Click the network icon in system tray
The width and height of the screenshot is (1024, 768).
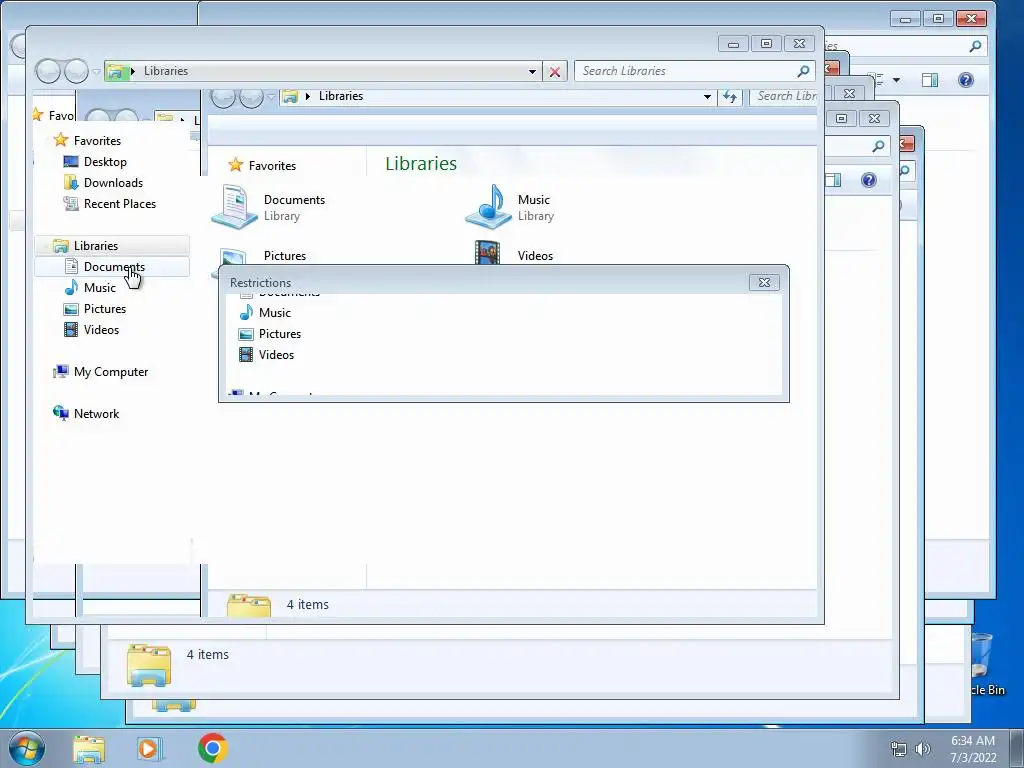(899, 749)
